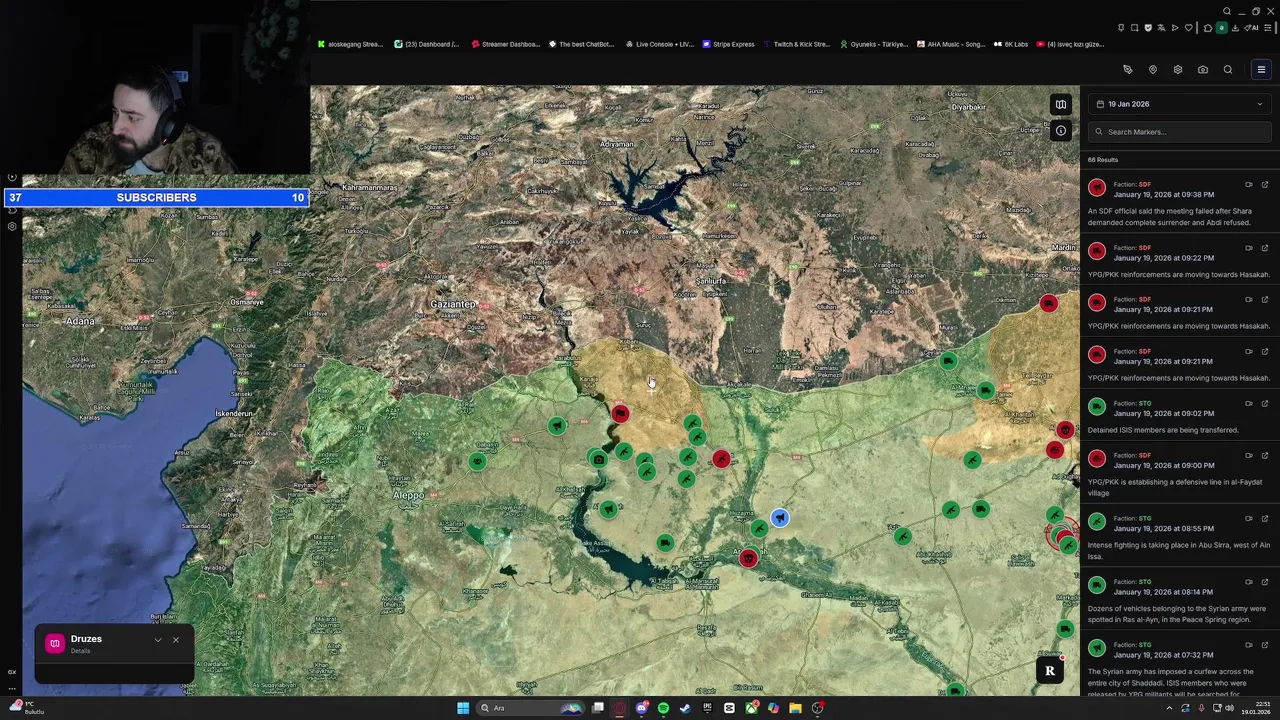The height and width of the screenshot is (720, 1280).
Task: Click the browser tab search magnifier icon
Action: click(x=1227, y=11)
